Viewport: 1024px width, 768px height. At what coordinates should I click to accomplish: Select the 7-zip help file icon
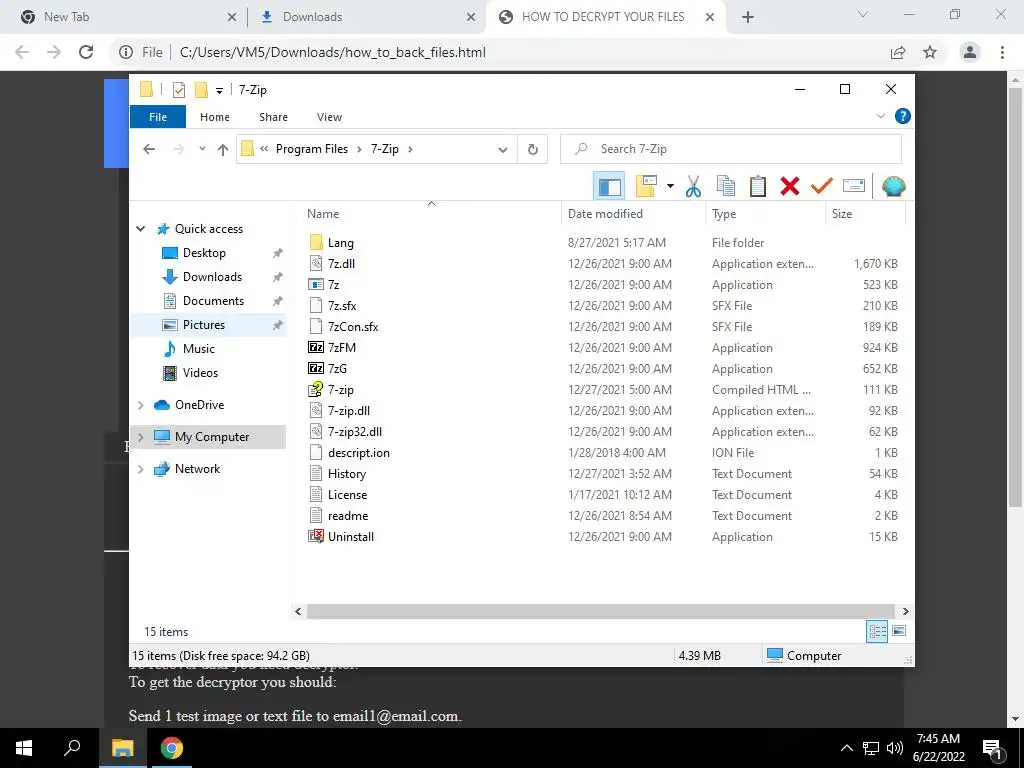pos(316,389)
